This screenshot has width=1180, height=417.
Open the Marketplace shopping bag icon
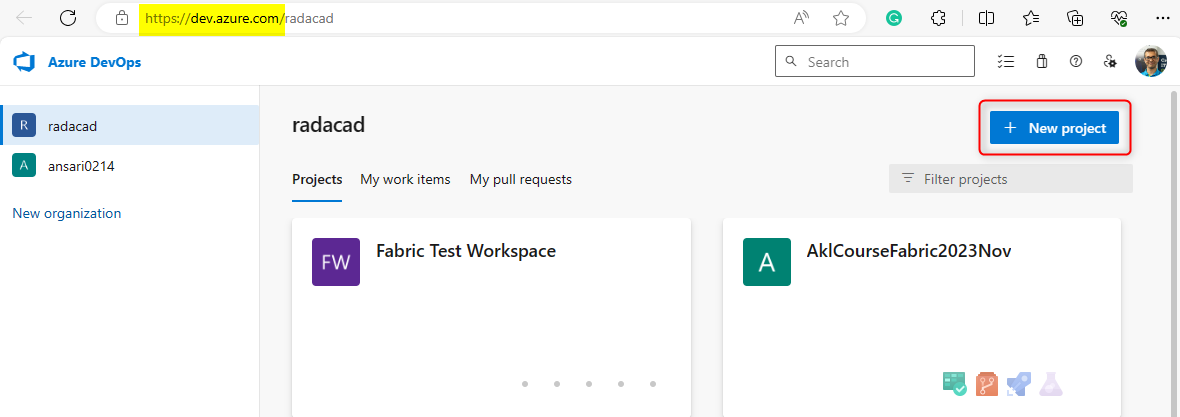(1041, 62)
